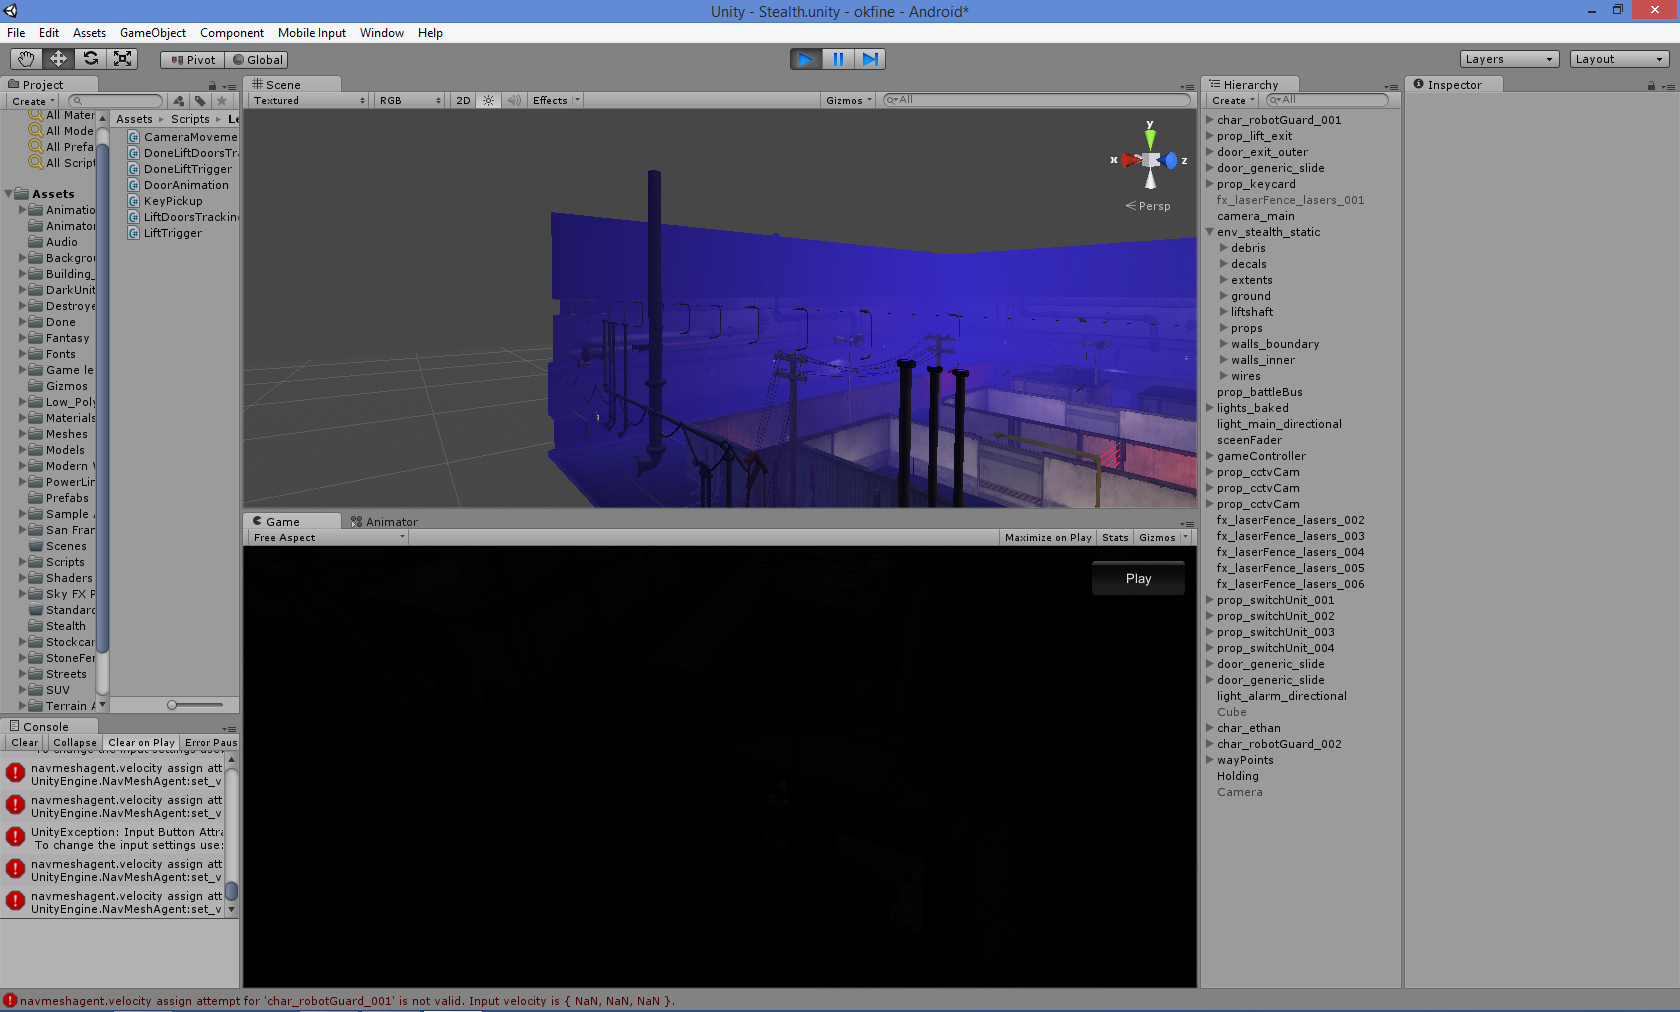Collapse env_stealth_static in Hierarchy

tap(1210, 232)
